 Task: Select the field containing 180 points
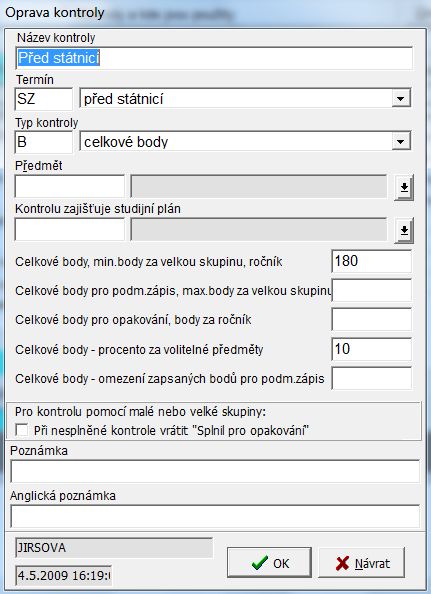coord(372,261)
